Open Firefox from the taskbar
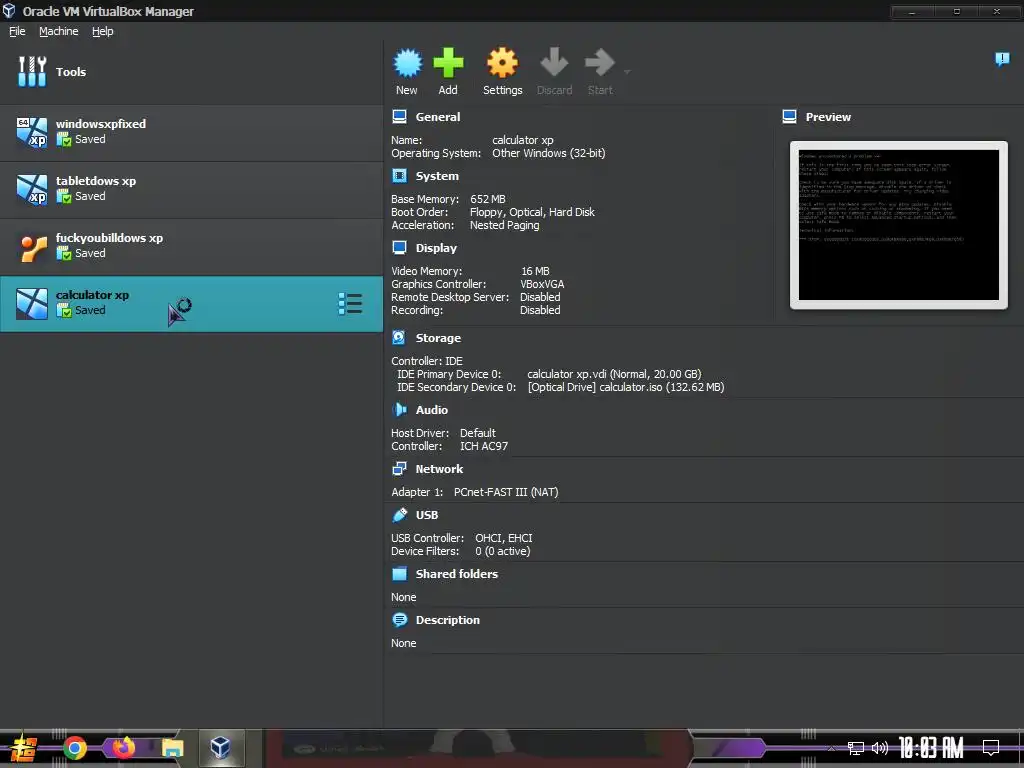This screenshot has height=768, width=1024. pyautogui.click(x=123, y=748)
